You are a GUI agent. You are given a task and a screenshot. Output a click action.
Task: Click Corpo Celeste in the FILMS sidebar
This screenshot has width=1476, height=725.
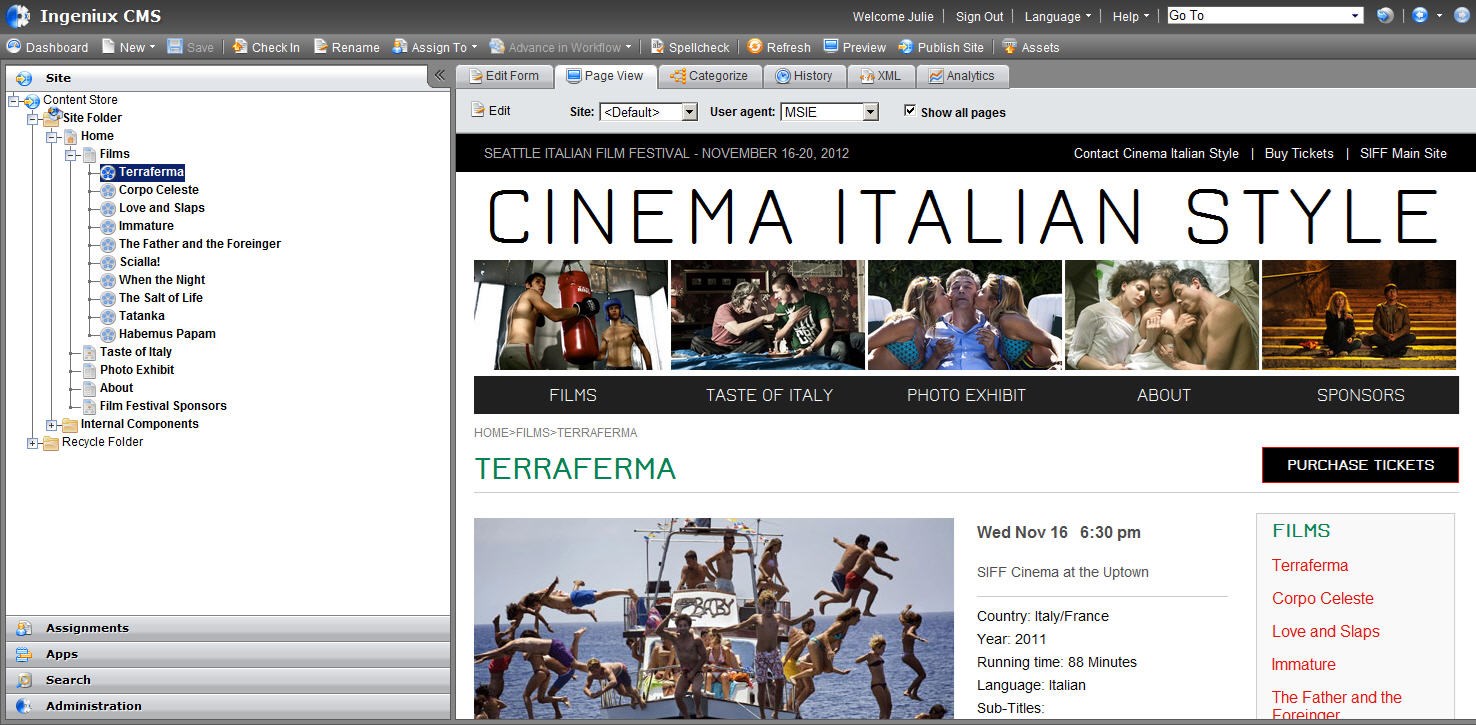coord(1322,598)
